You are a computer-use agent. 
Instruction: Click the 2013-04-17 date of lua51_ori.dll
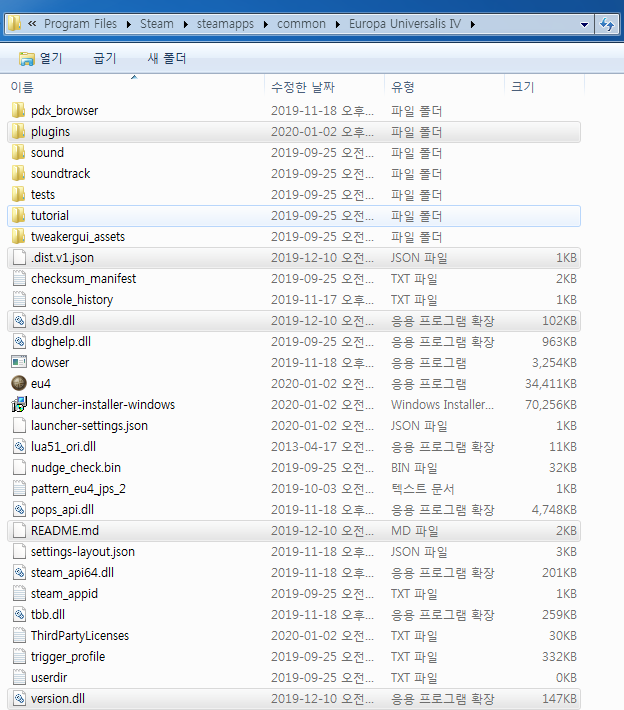tap(322, 447)
